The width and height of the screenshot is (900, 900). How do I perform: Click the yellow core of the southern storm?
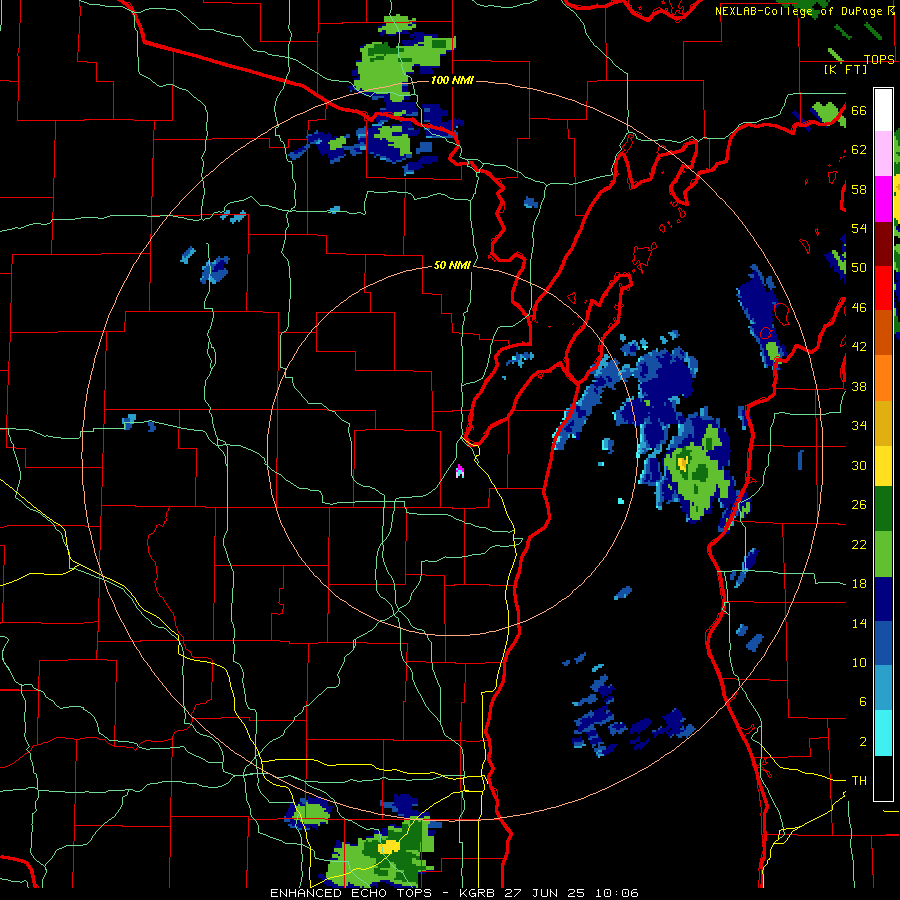click(389, 846)
